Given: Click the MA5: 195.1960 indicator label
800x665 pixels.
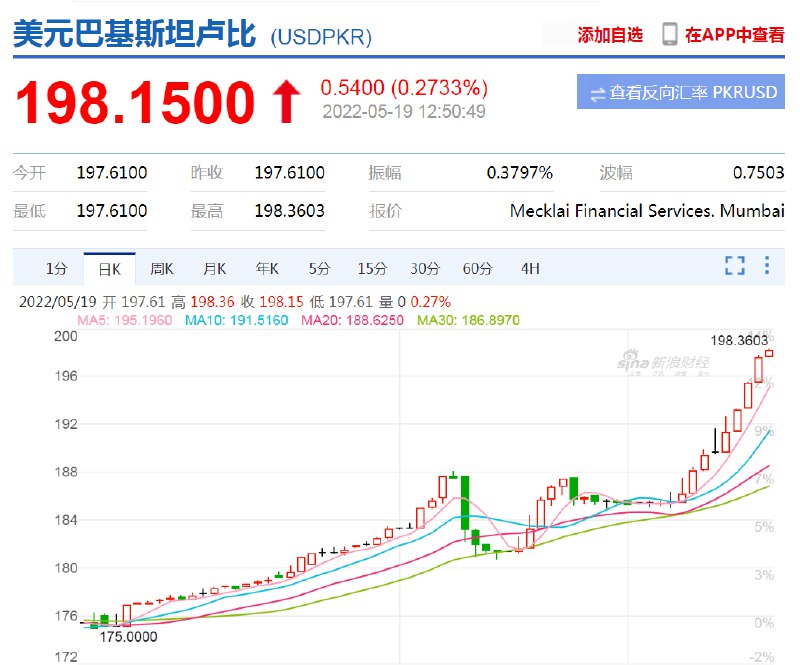Looking at the screenshot, I should pyautogui.click(x=124, y=321).
